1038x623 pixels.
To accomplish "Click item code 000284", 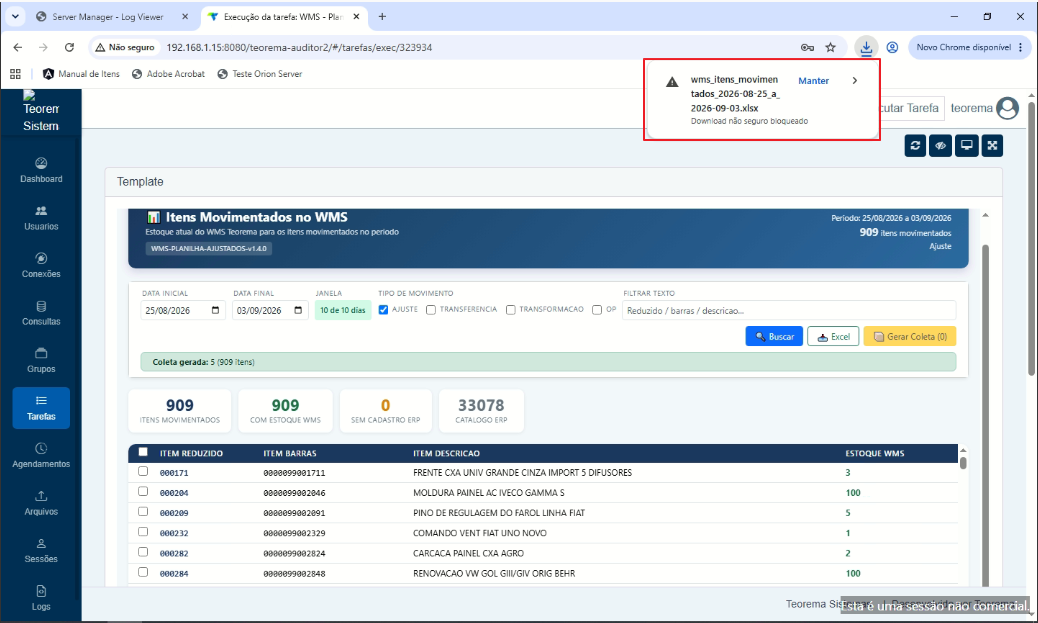I will (174, 574).
